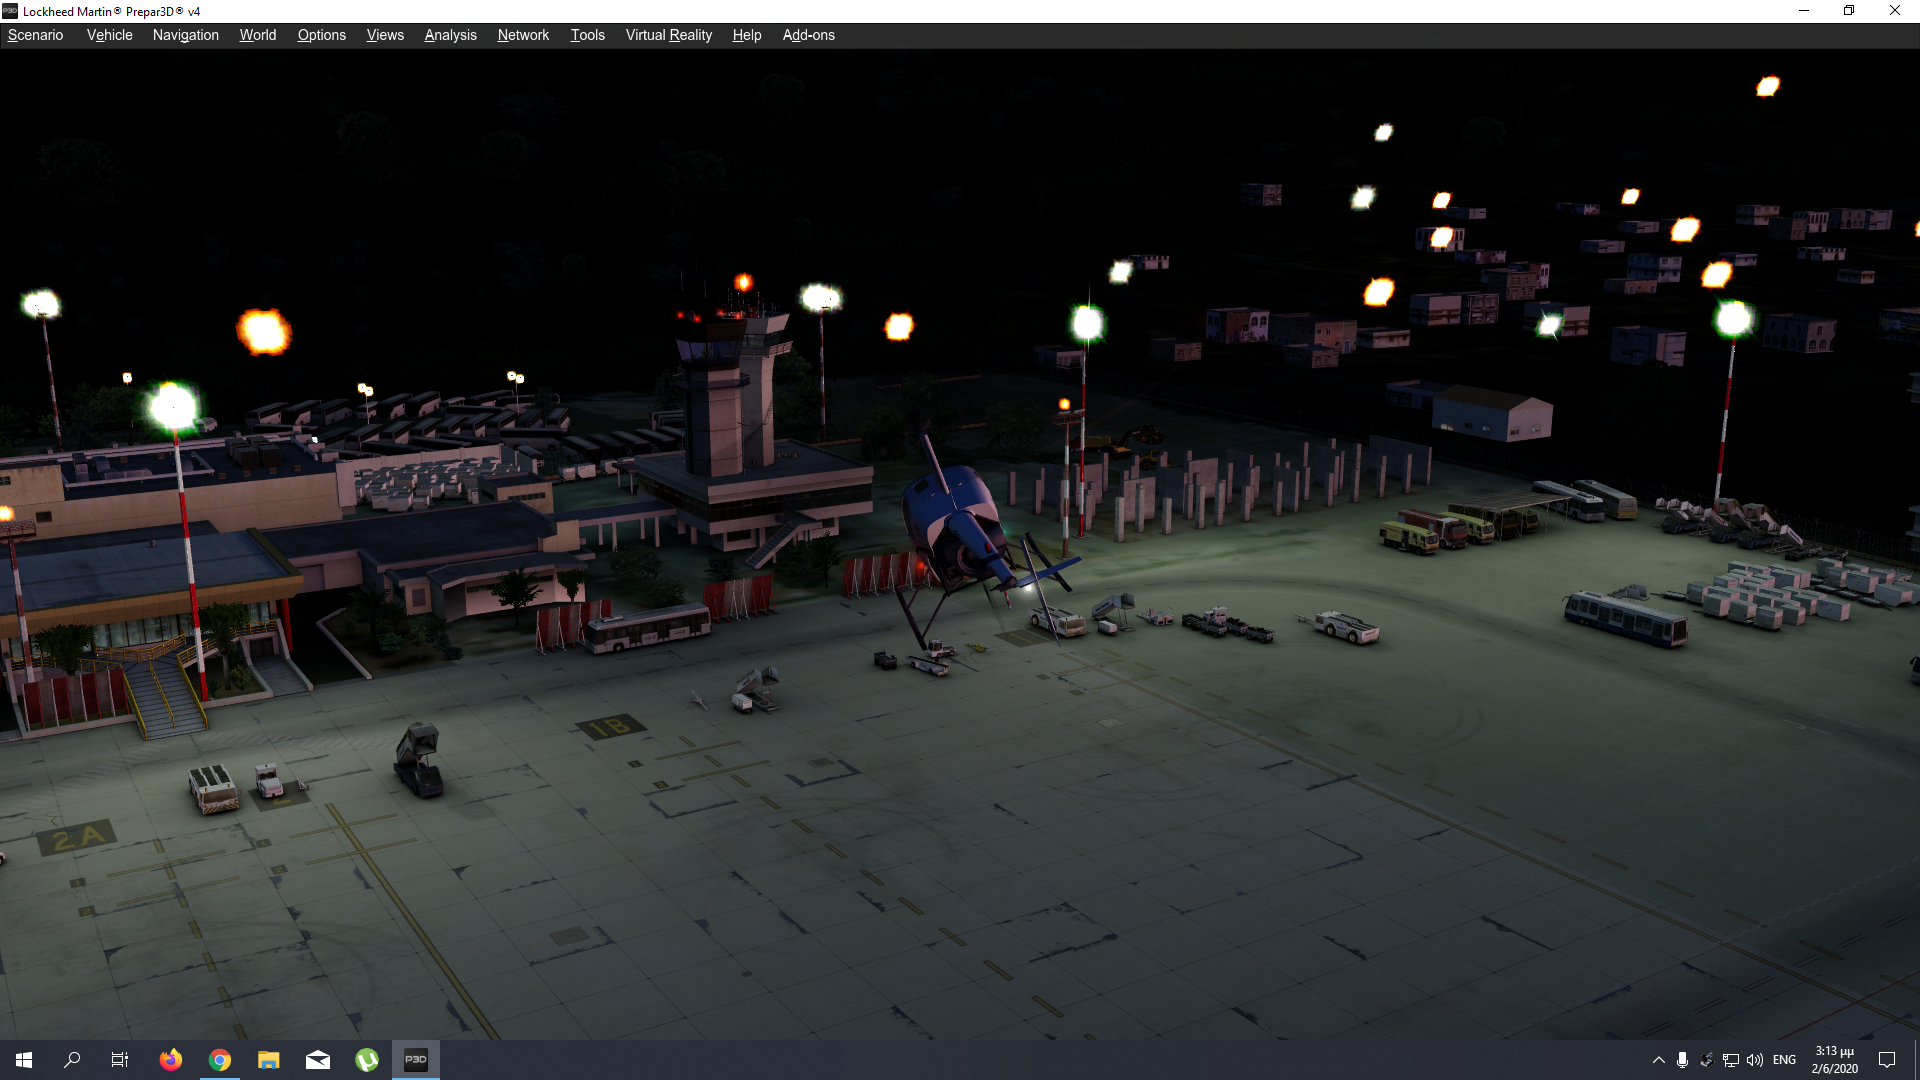Open the Analysis menu
Image resolution: width=1920 pixels, height=1080 pixels.
coord(450,35)
